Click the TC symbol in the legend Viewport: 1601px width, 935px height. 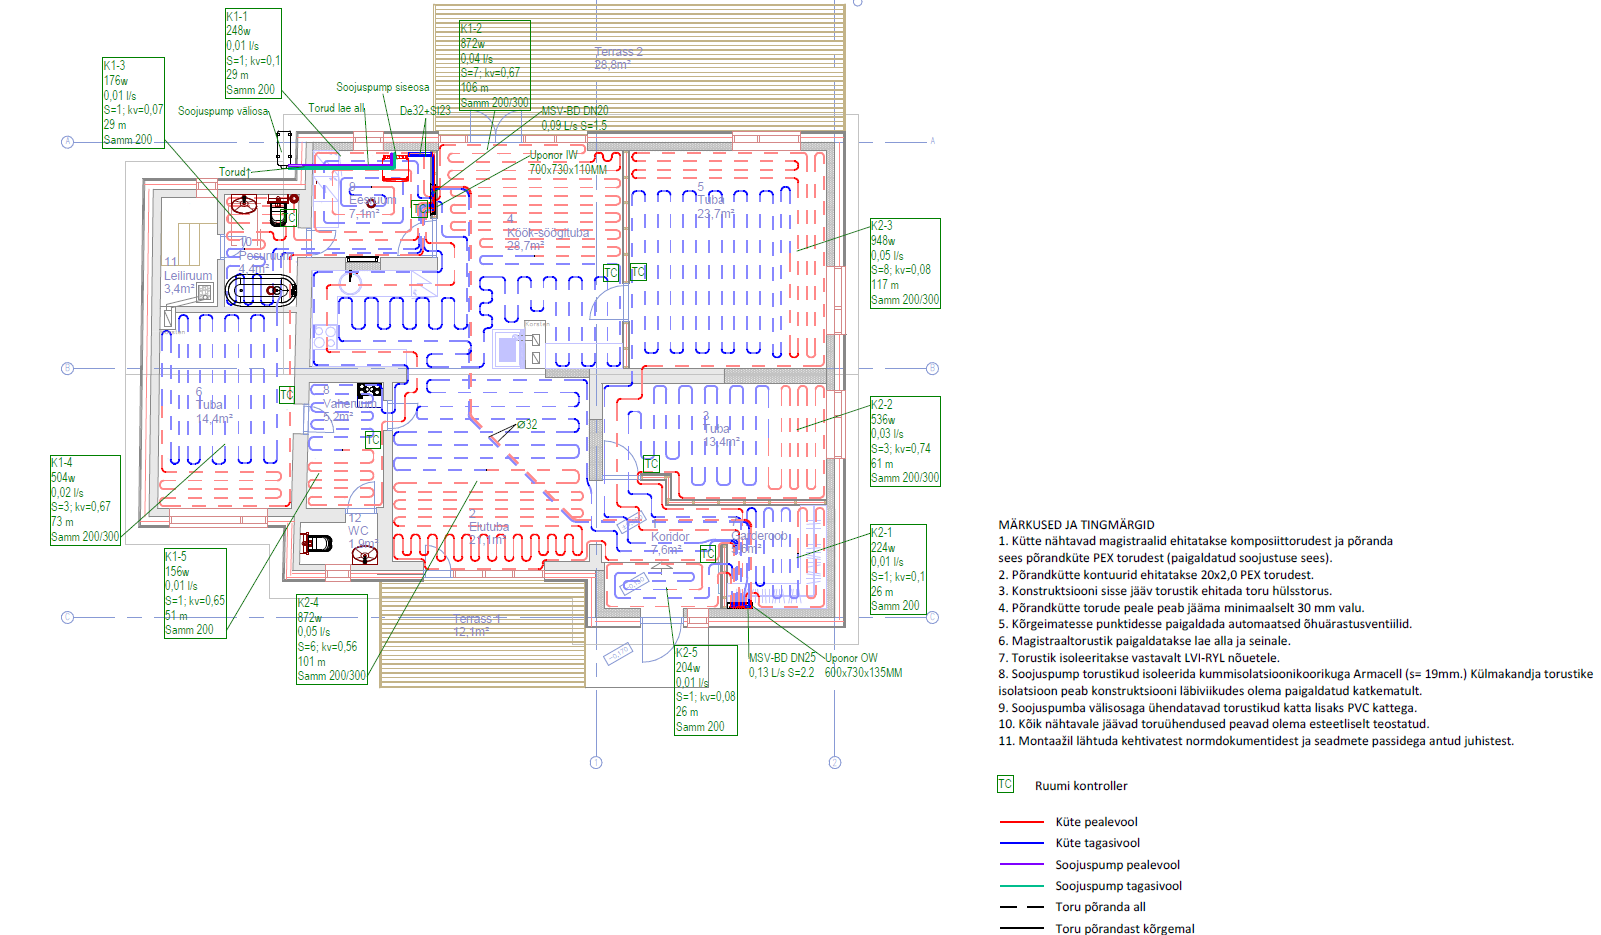click(1005, 784)
